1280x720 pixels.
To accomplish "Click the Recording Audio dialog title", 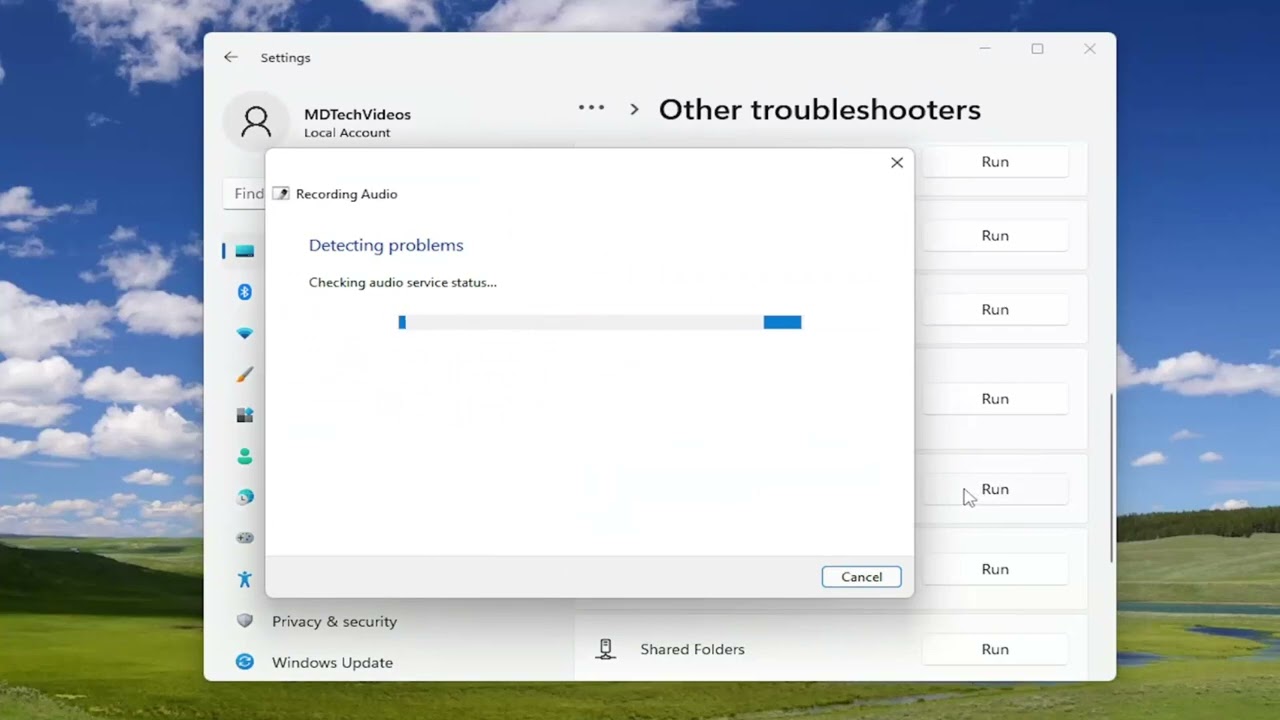I will [x=346, y=194].
